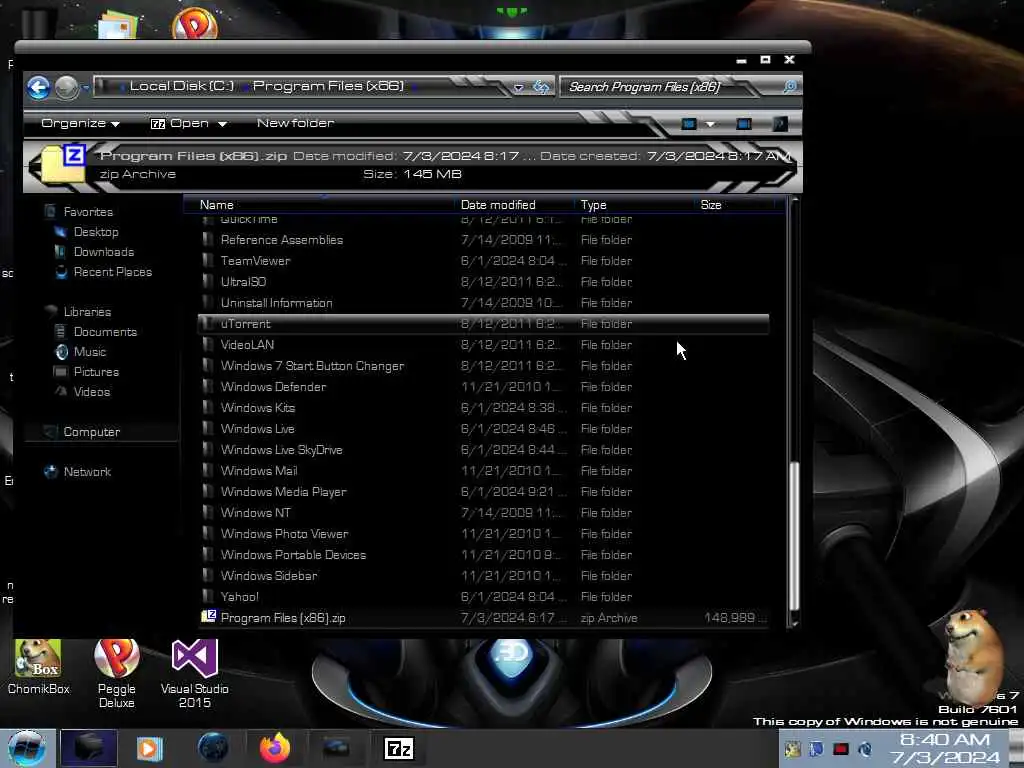Open the Videos library
This screenshot has height=768, width=1024.
coord(91,392)
